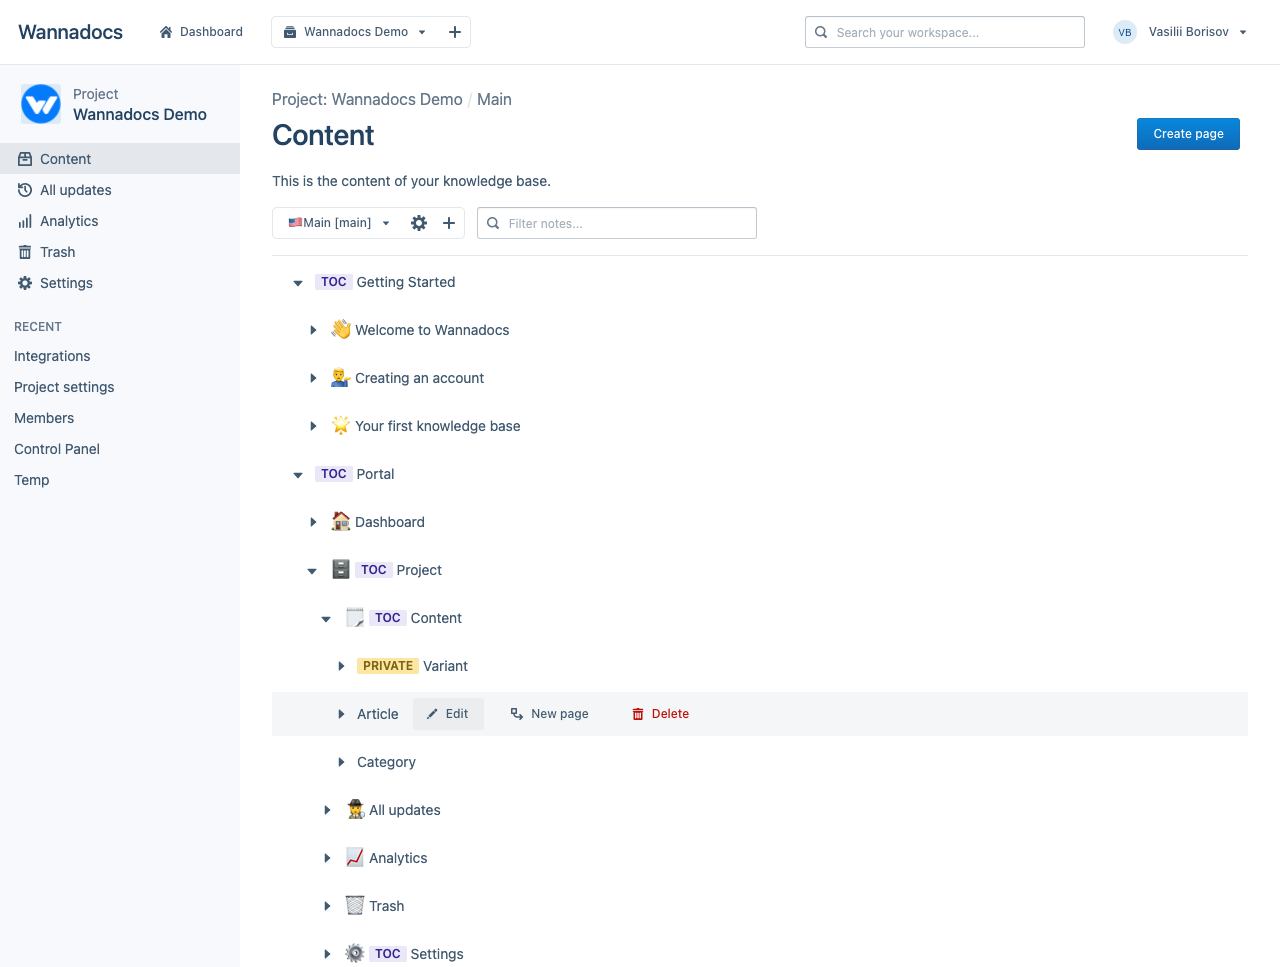Click the file cabinet icon beside Project
The height and width of the screenshot is (967, 1280).
(x=341, y=569)
